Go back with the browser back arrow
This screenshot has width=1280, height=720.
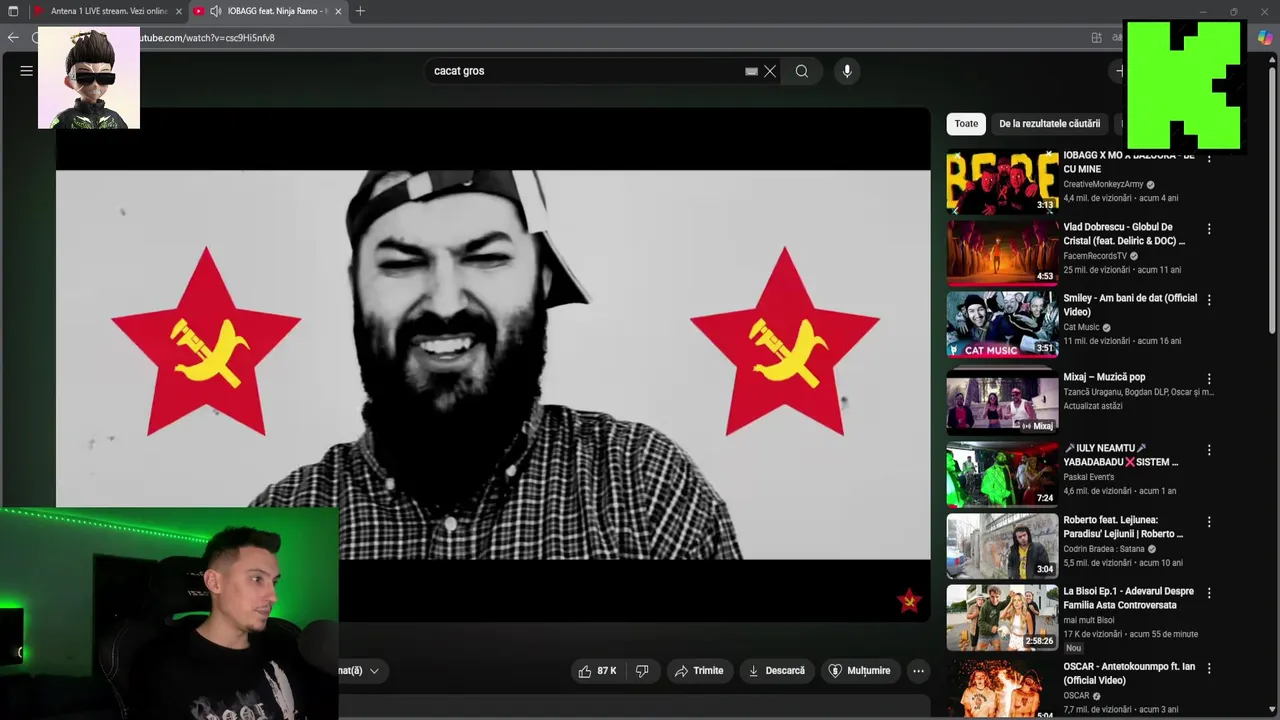point(13,38)
